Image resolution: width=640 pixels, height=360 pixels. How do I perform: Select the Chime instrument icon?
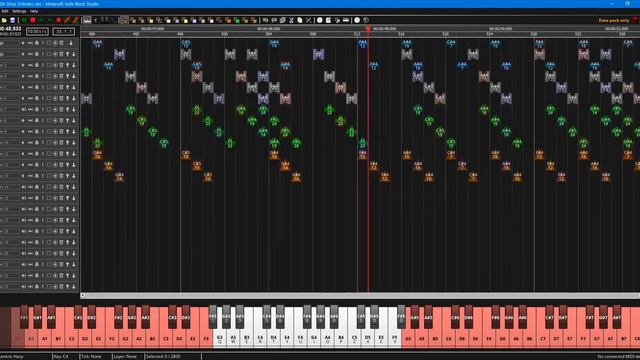pyautogui.click(x=194, y=20)
